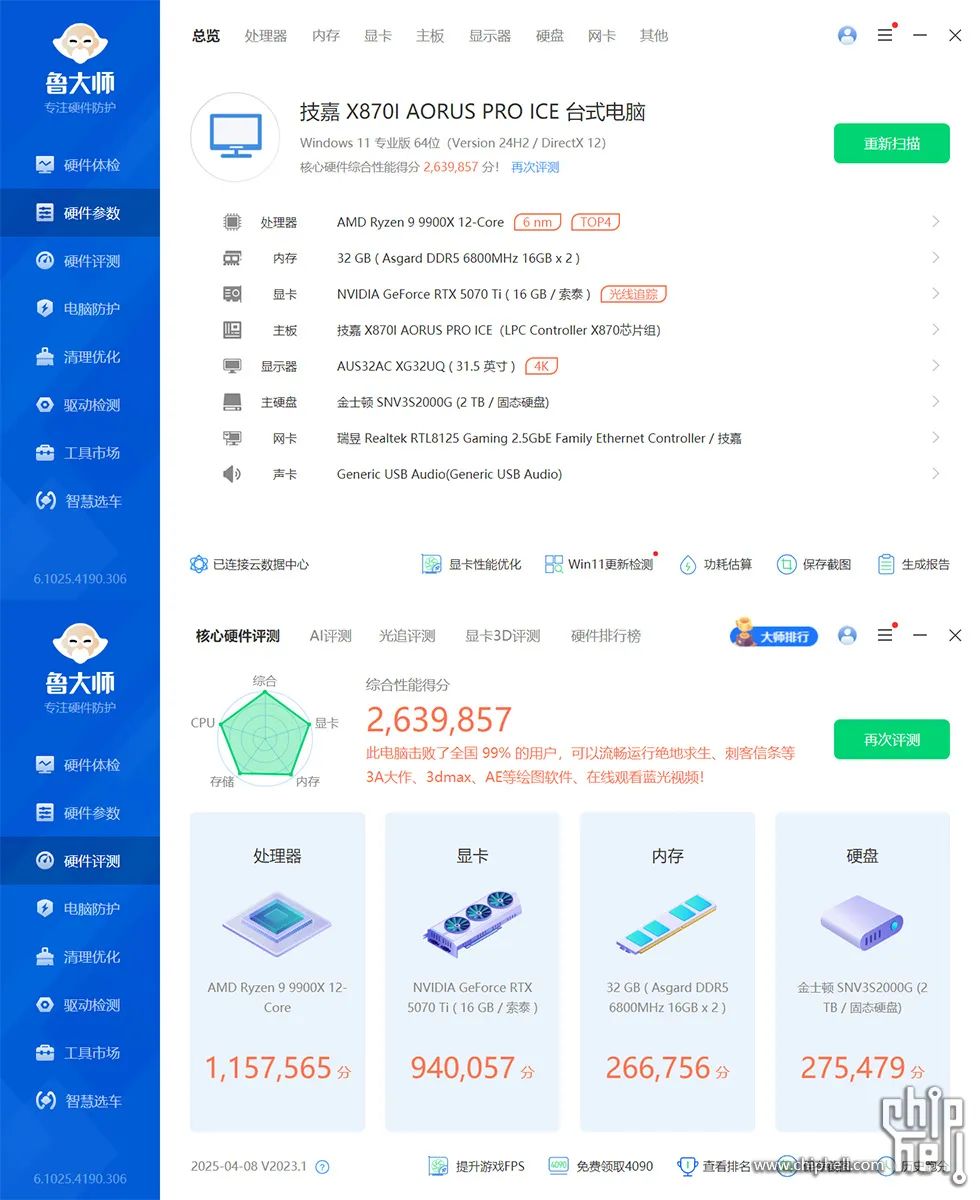
Task: Open hamburger menu in overview window
Action: 885,35
